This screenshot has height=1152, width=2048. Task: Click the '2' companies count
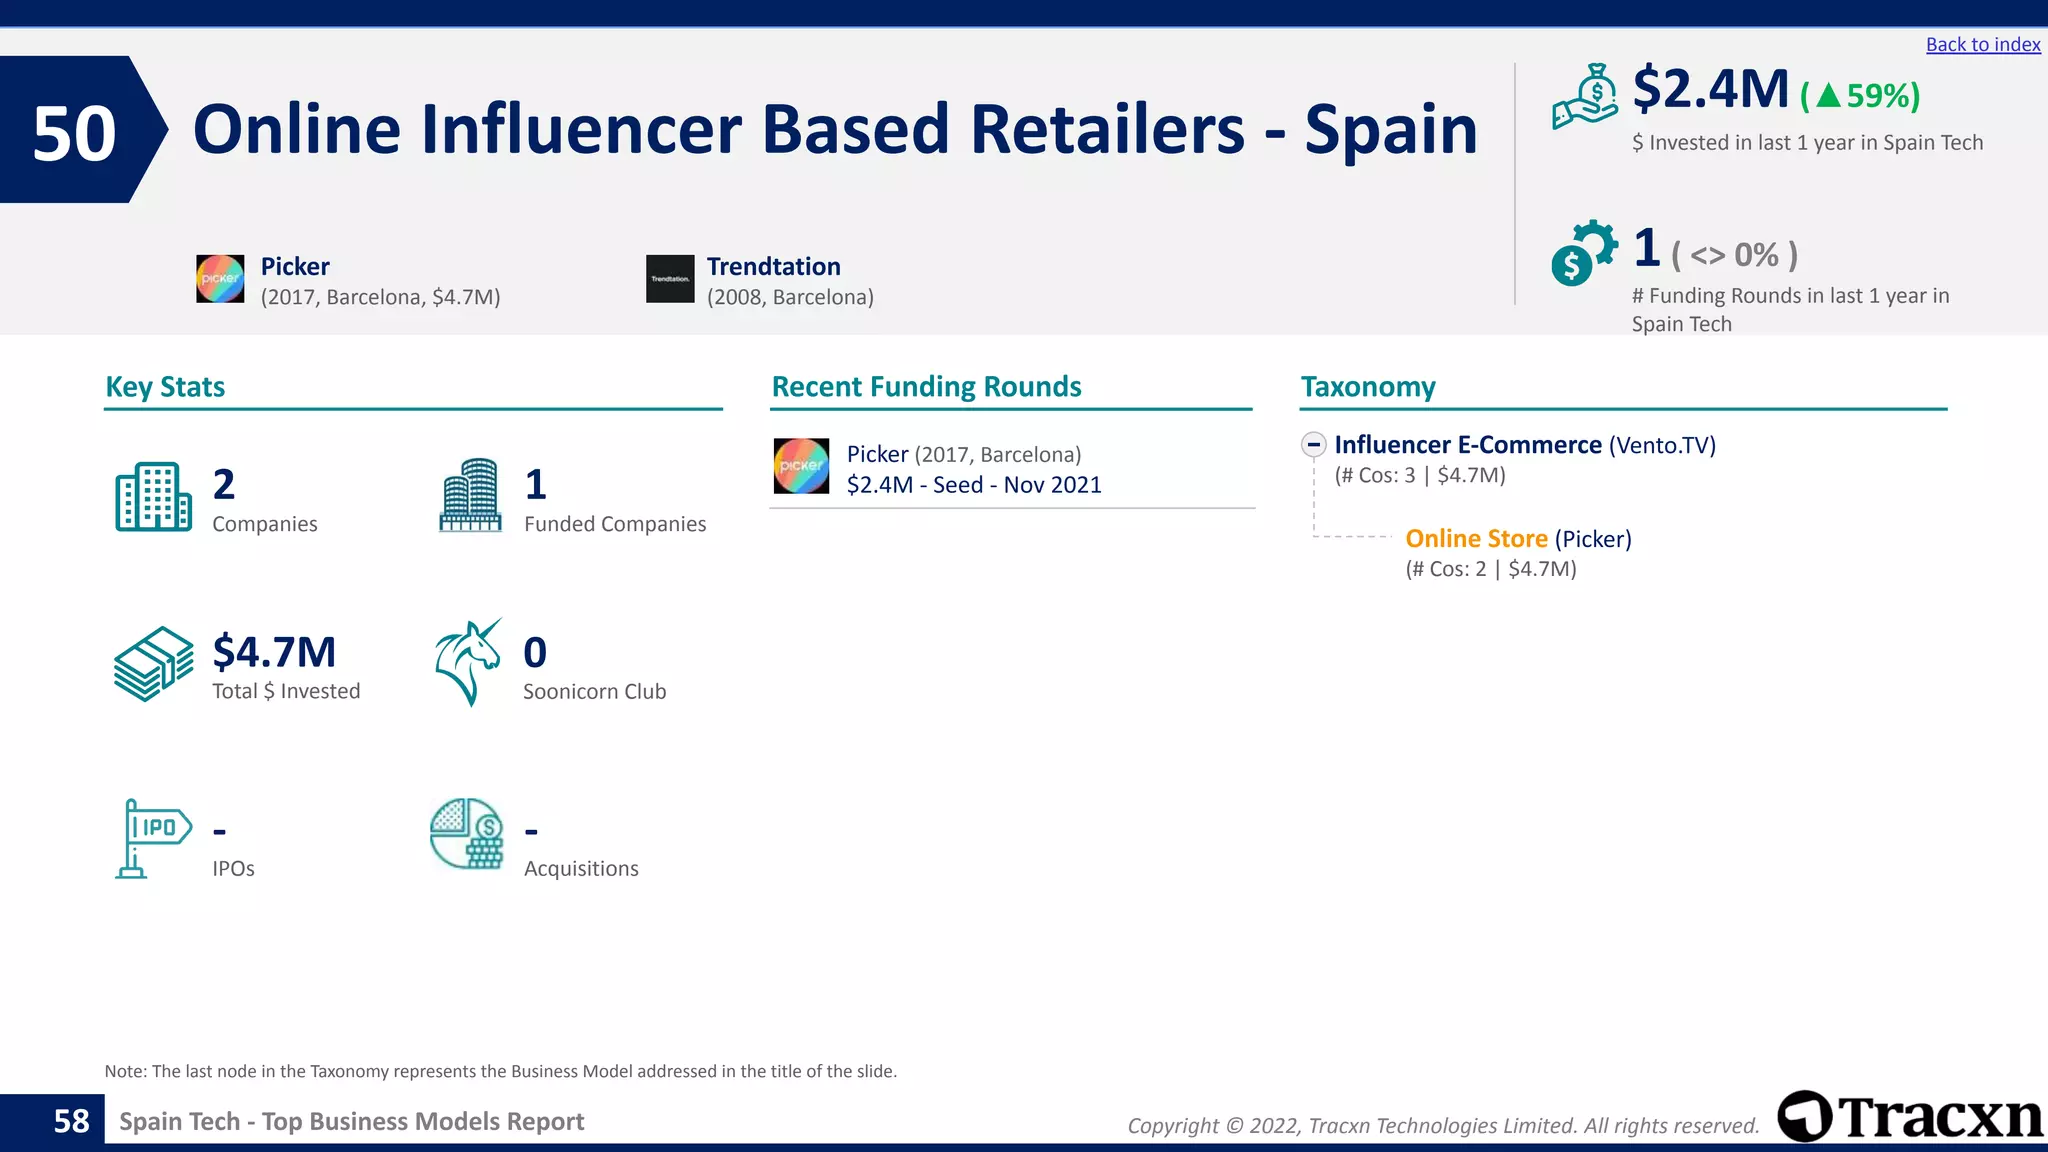point(224,485)
